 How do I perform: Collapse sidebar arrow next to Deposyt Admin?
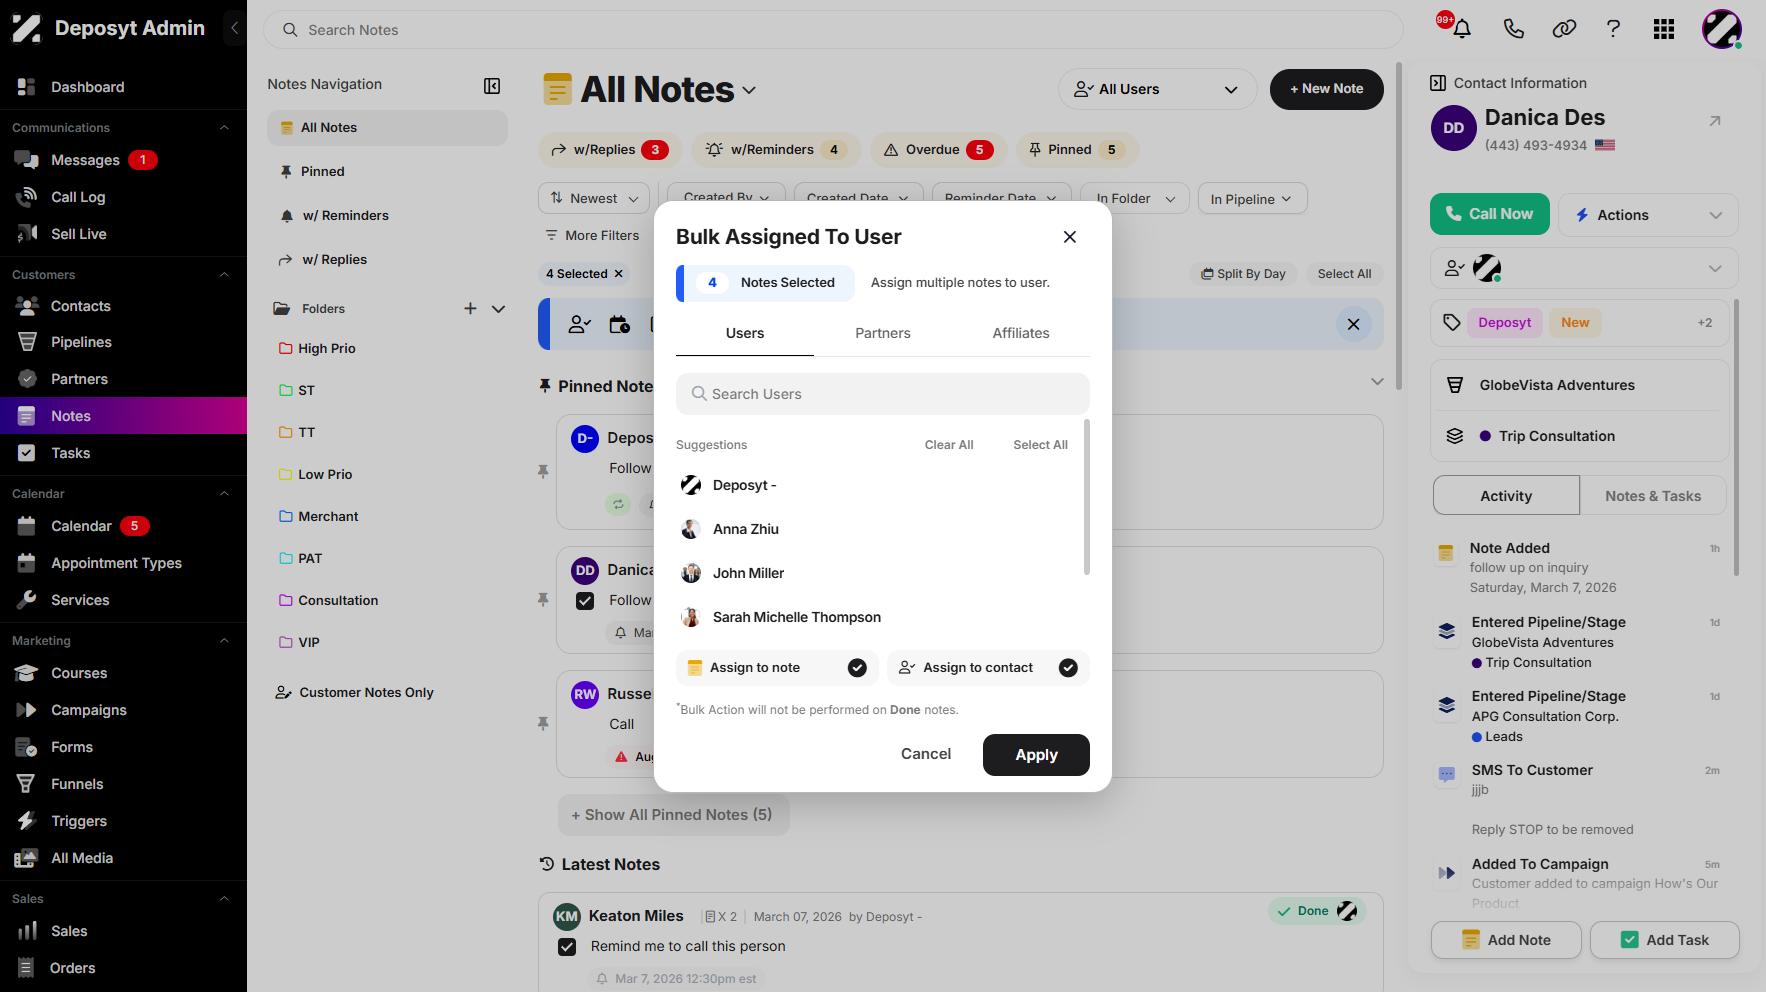click(234, 28)
